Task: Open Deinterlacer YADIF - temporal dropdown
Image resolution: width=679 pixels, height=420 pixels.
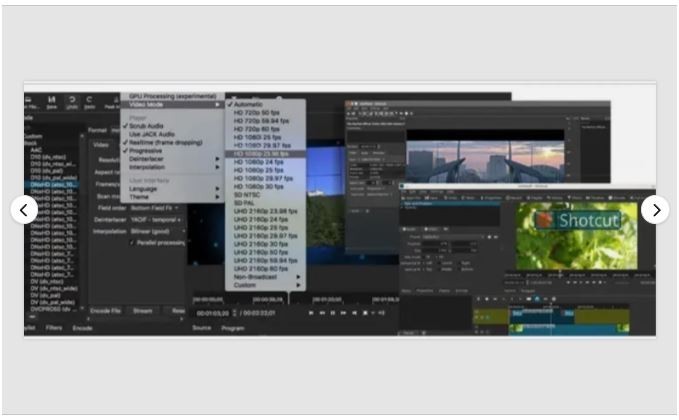Action: pyautogui.click(x=156, y=220)
